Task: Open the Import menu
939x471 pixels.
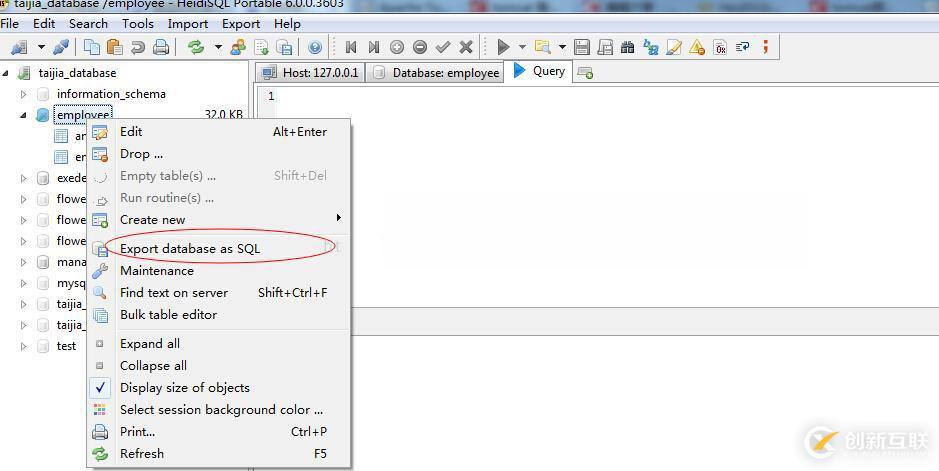Action: [x=188, y=24]
